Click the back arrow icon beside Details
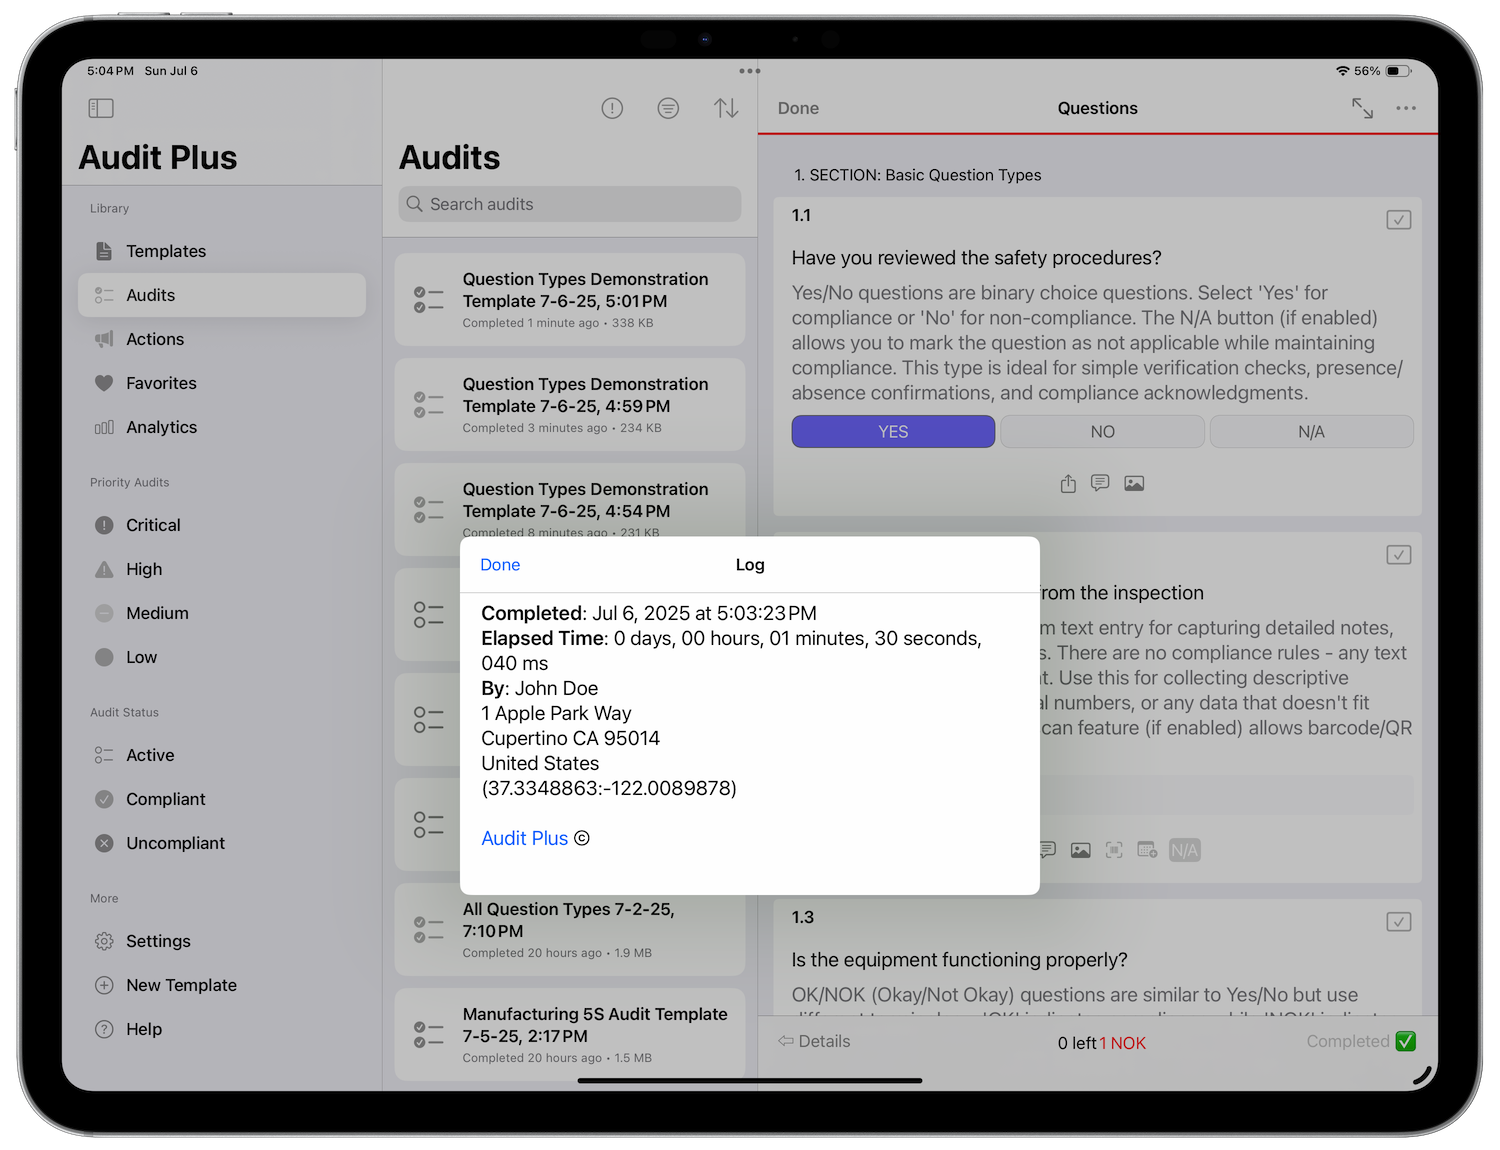 click(x=786, y=1041)
